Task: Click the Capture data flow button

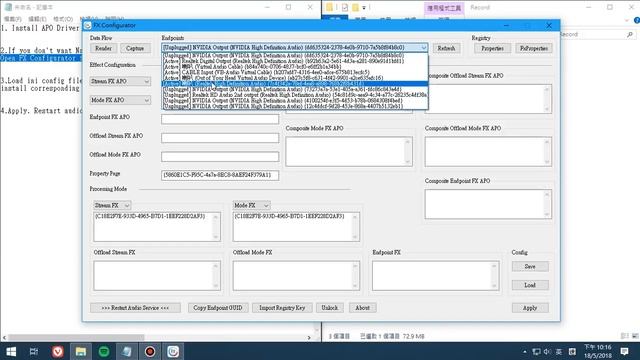Action: [135, 48]
